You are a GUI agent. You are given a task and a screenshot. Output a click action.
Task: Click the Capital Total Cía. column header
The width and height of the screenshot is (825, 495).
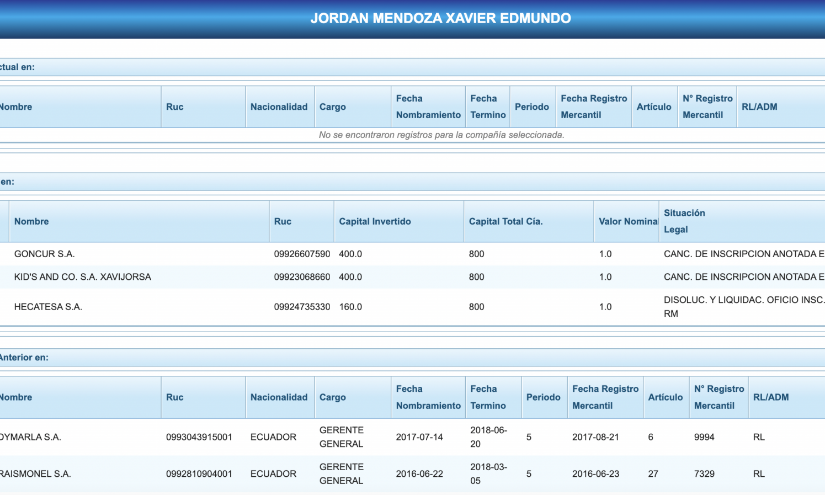coord(505,221)
